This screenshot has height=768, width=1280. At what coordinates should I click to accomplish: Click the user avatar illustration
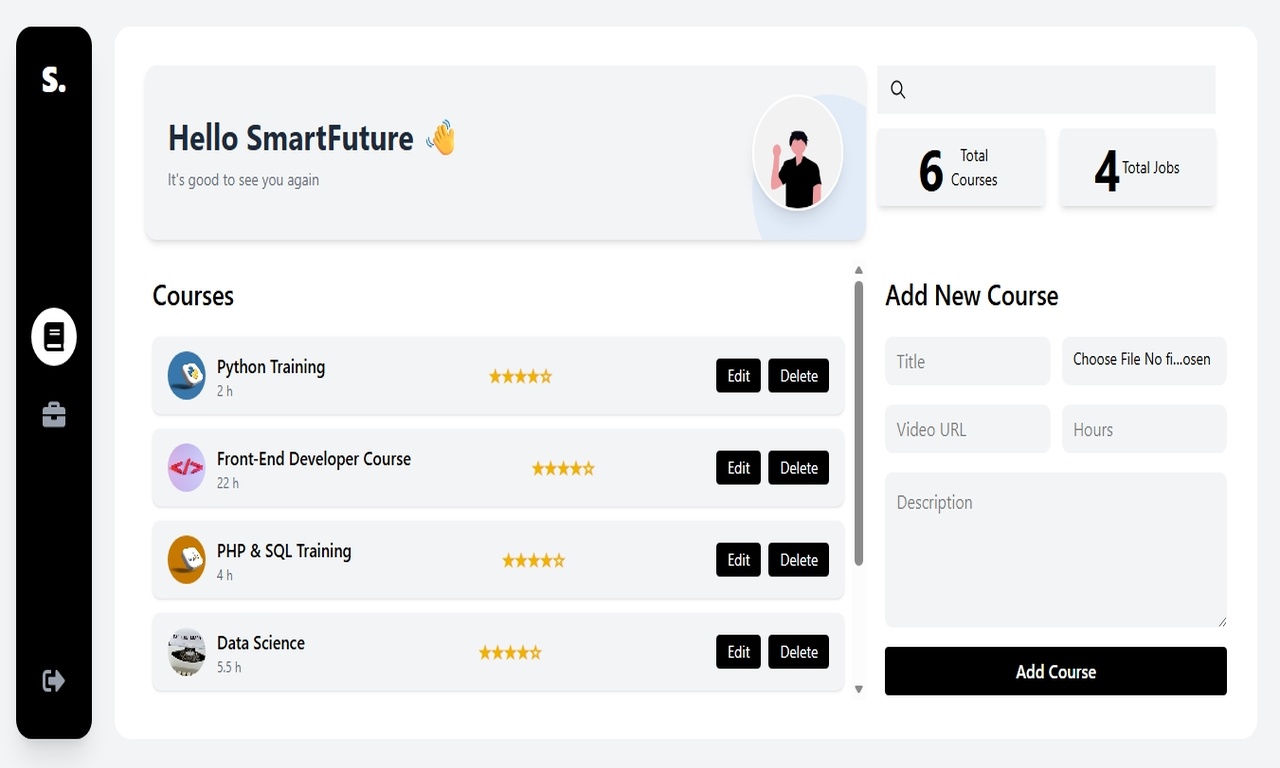click(798, 154)
